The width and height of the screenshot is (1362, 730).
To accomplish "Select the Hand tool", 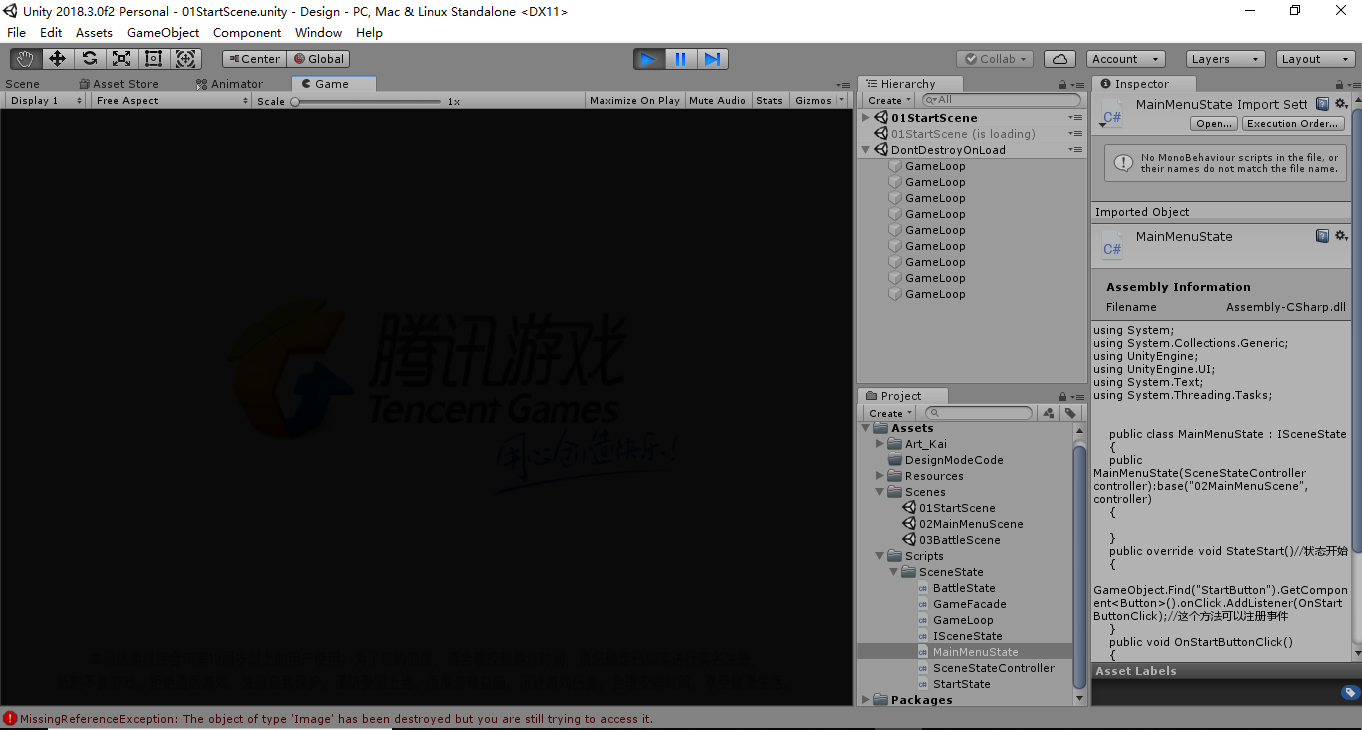I will click(x=25, y=59).
